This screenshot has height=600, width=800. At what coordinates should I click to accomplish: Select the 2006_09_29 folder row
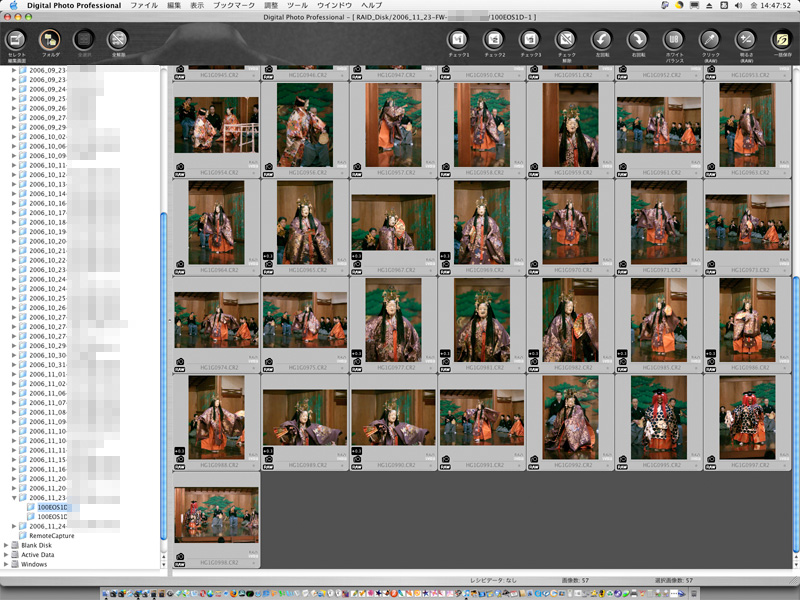pos(47,127)
